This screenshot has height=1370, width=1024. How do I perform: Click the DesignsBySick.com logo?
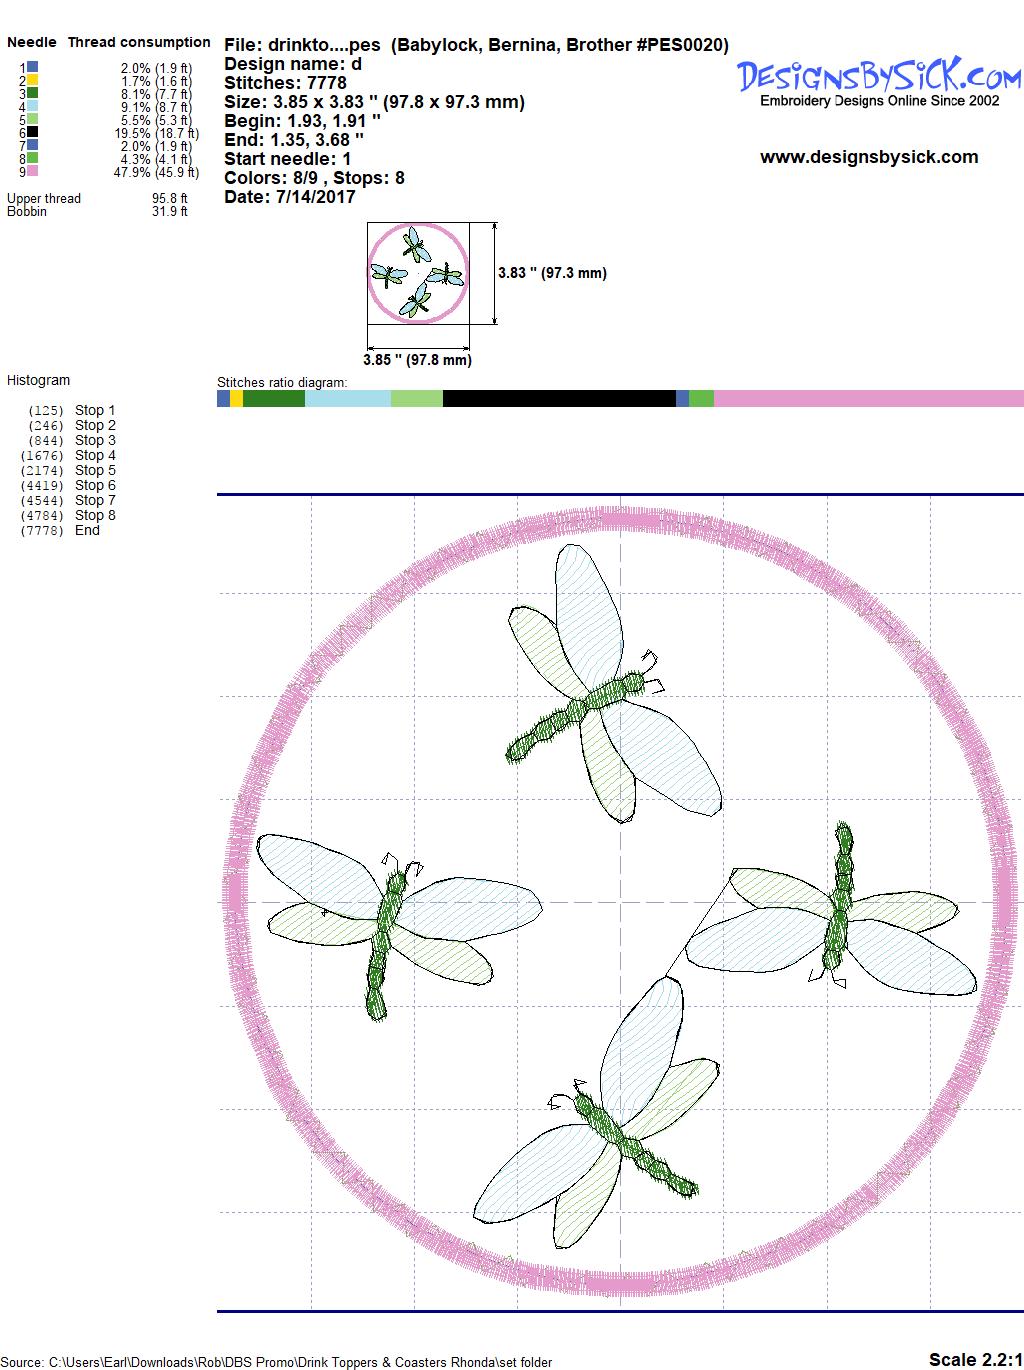click(878, 77)
